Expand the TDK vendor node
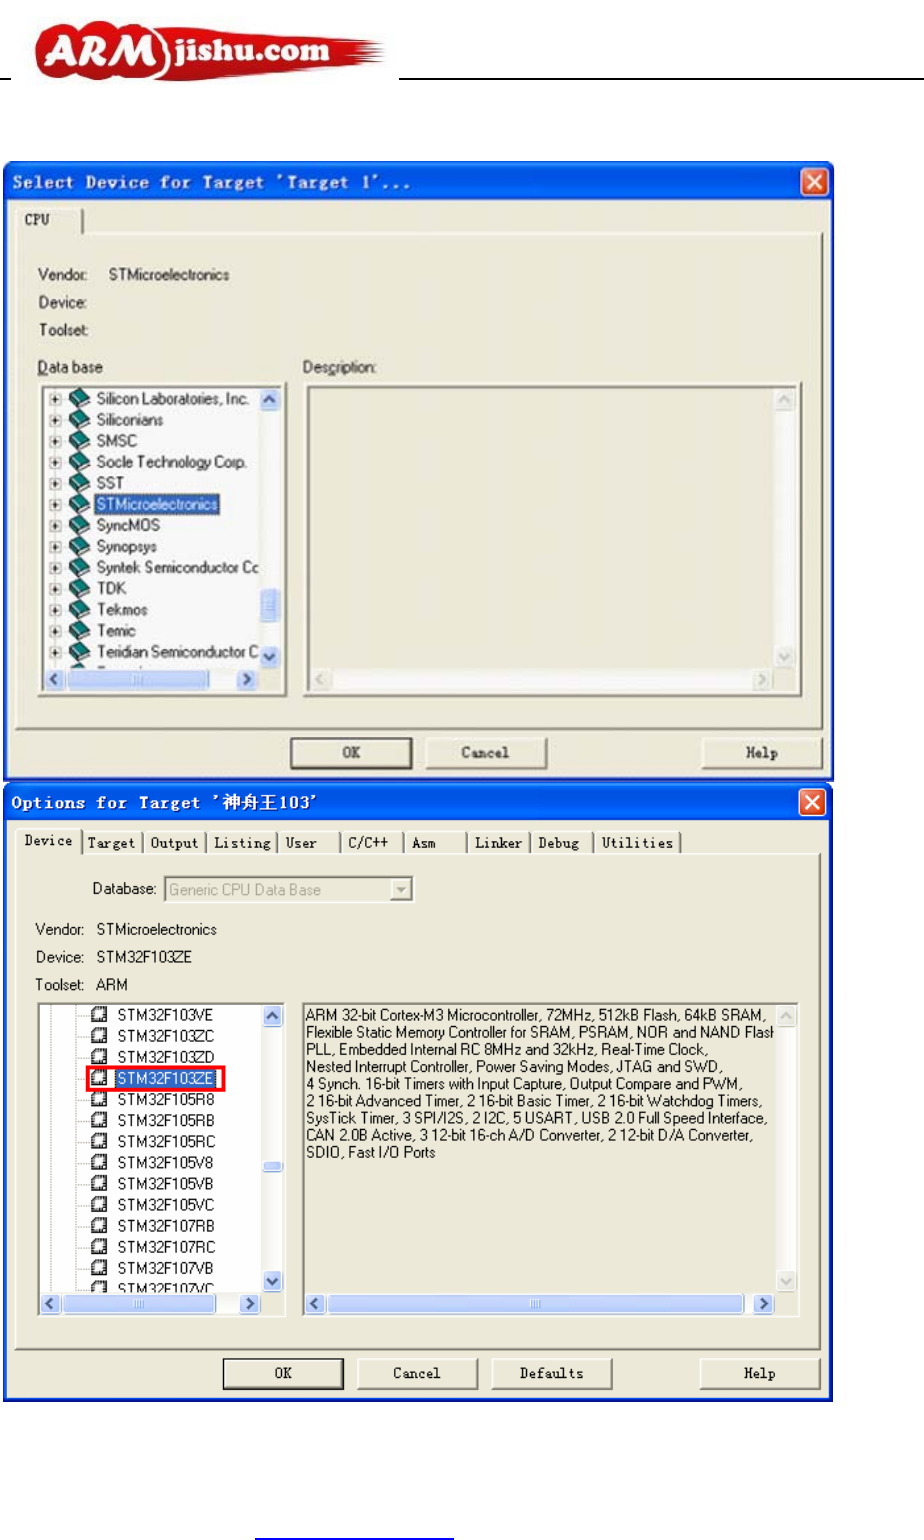This screenshot has width=924, height=1540. coord(56,589)
